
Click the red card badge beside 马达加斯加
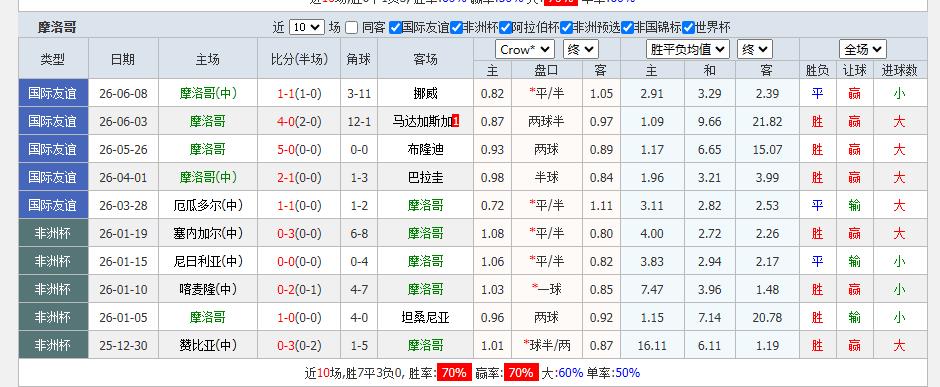[456, 122]
